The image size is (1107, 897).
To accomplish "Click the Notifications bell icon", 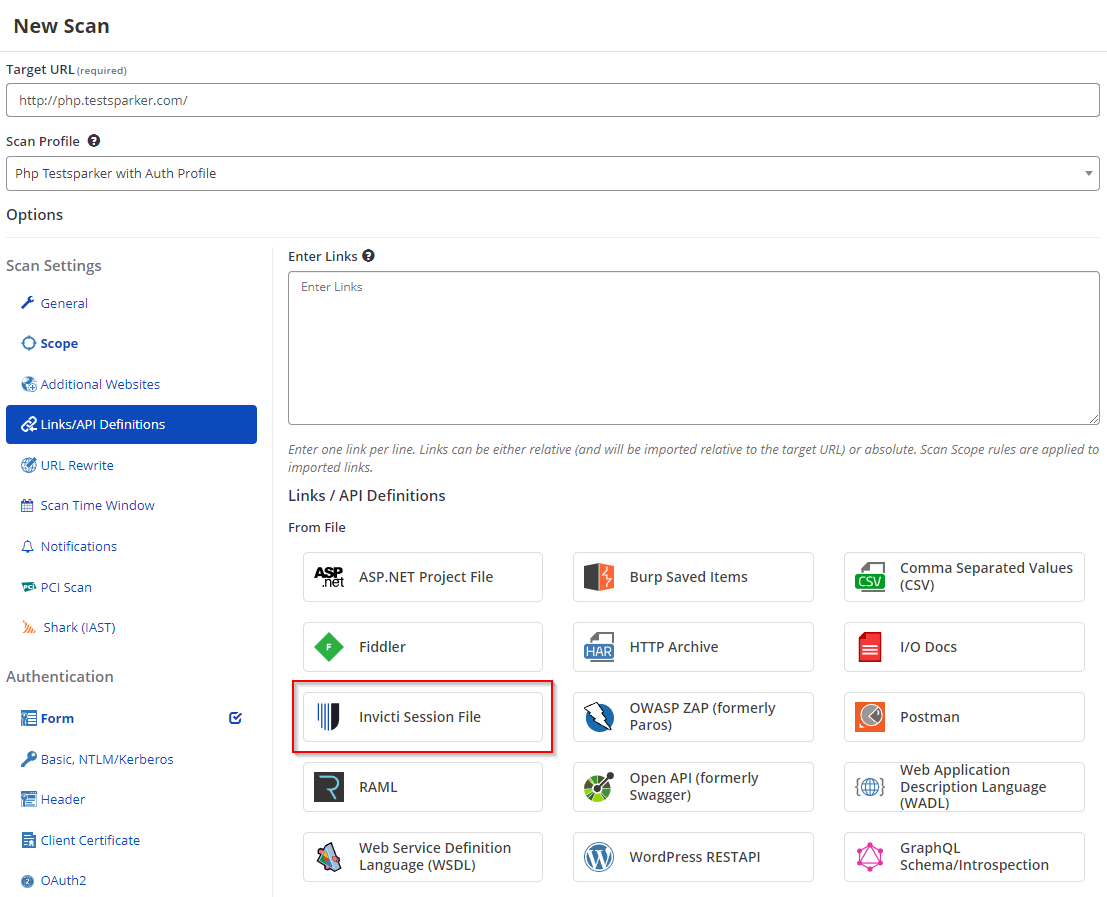I will click(28, 546).
